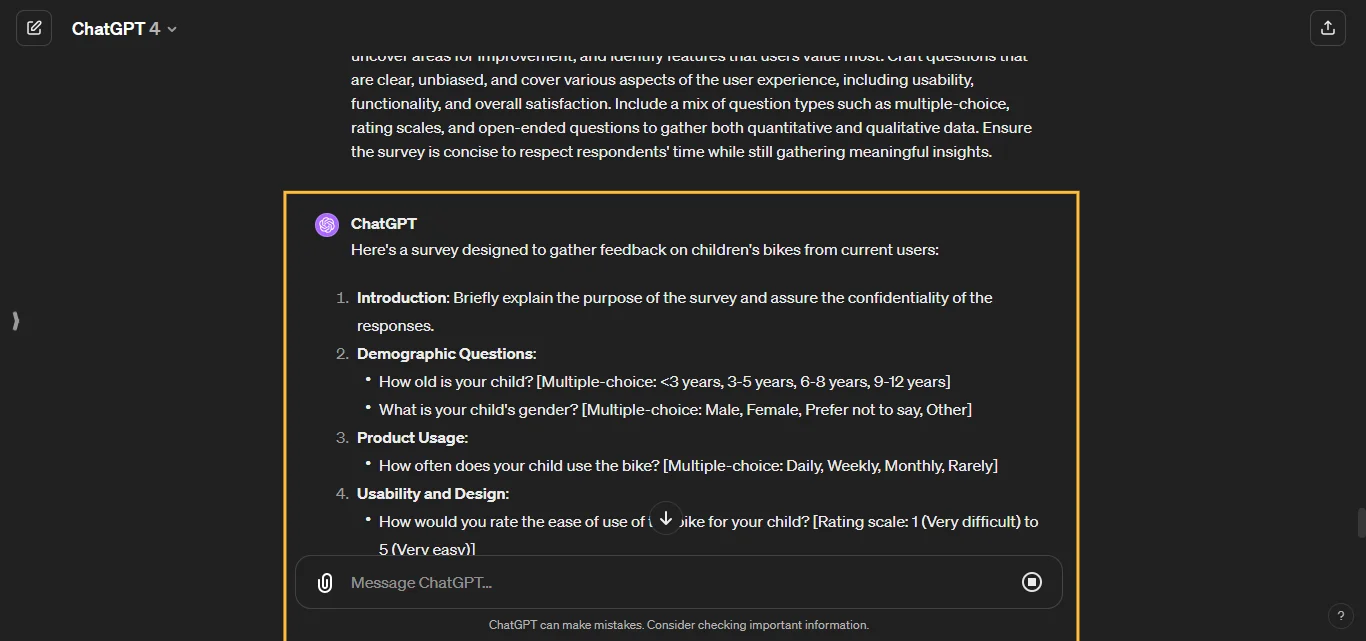Viewport: 1366px width, 641px height.
Task: Open the ChatGPT 4 model dropdown
Action: point(124,29)
